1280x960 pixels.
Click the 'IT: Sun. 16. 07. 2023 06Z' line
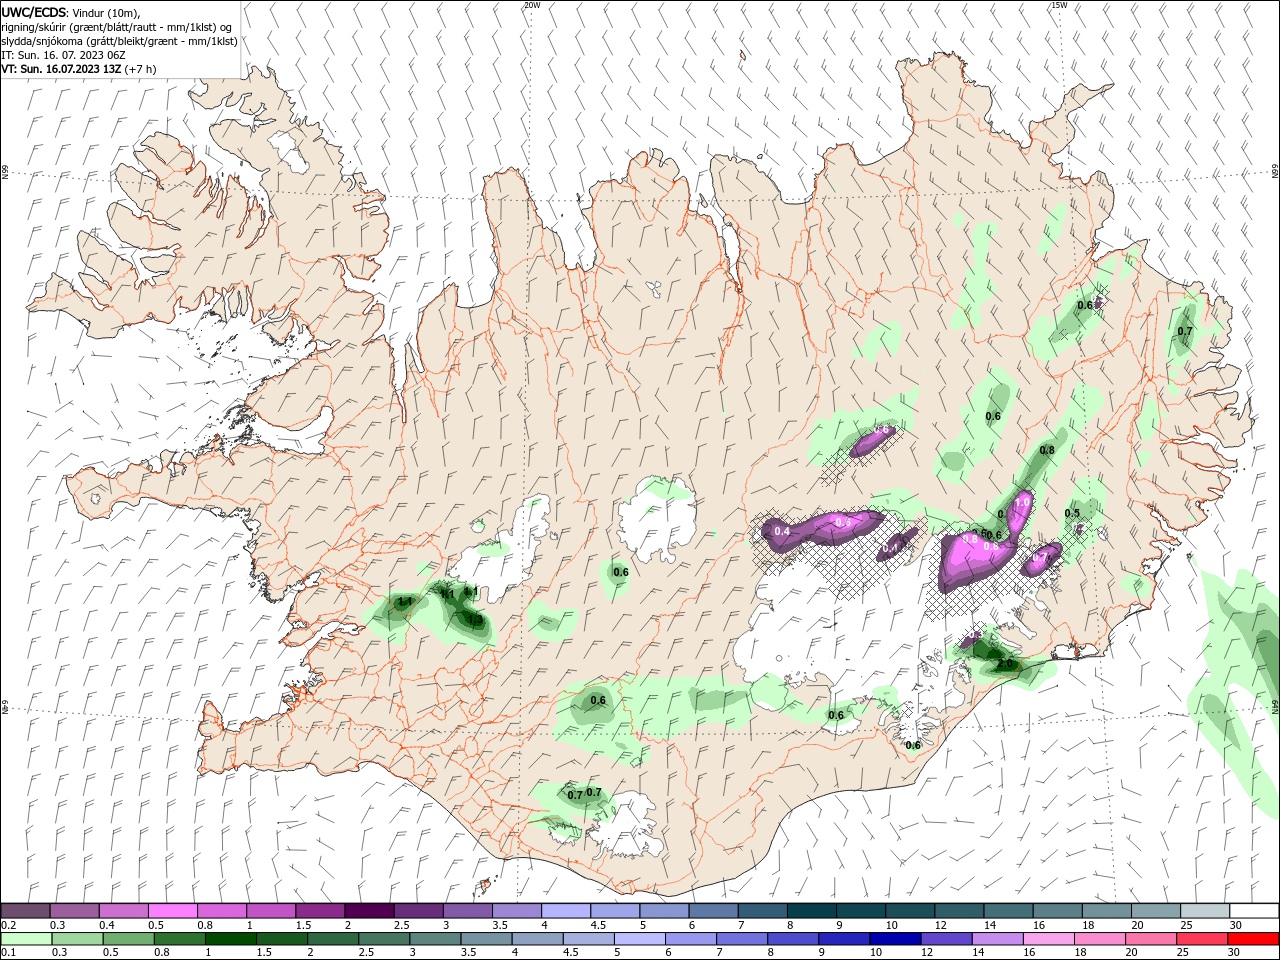pyautogui.click(x=63, y=56)
